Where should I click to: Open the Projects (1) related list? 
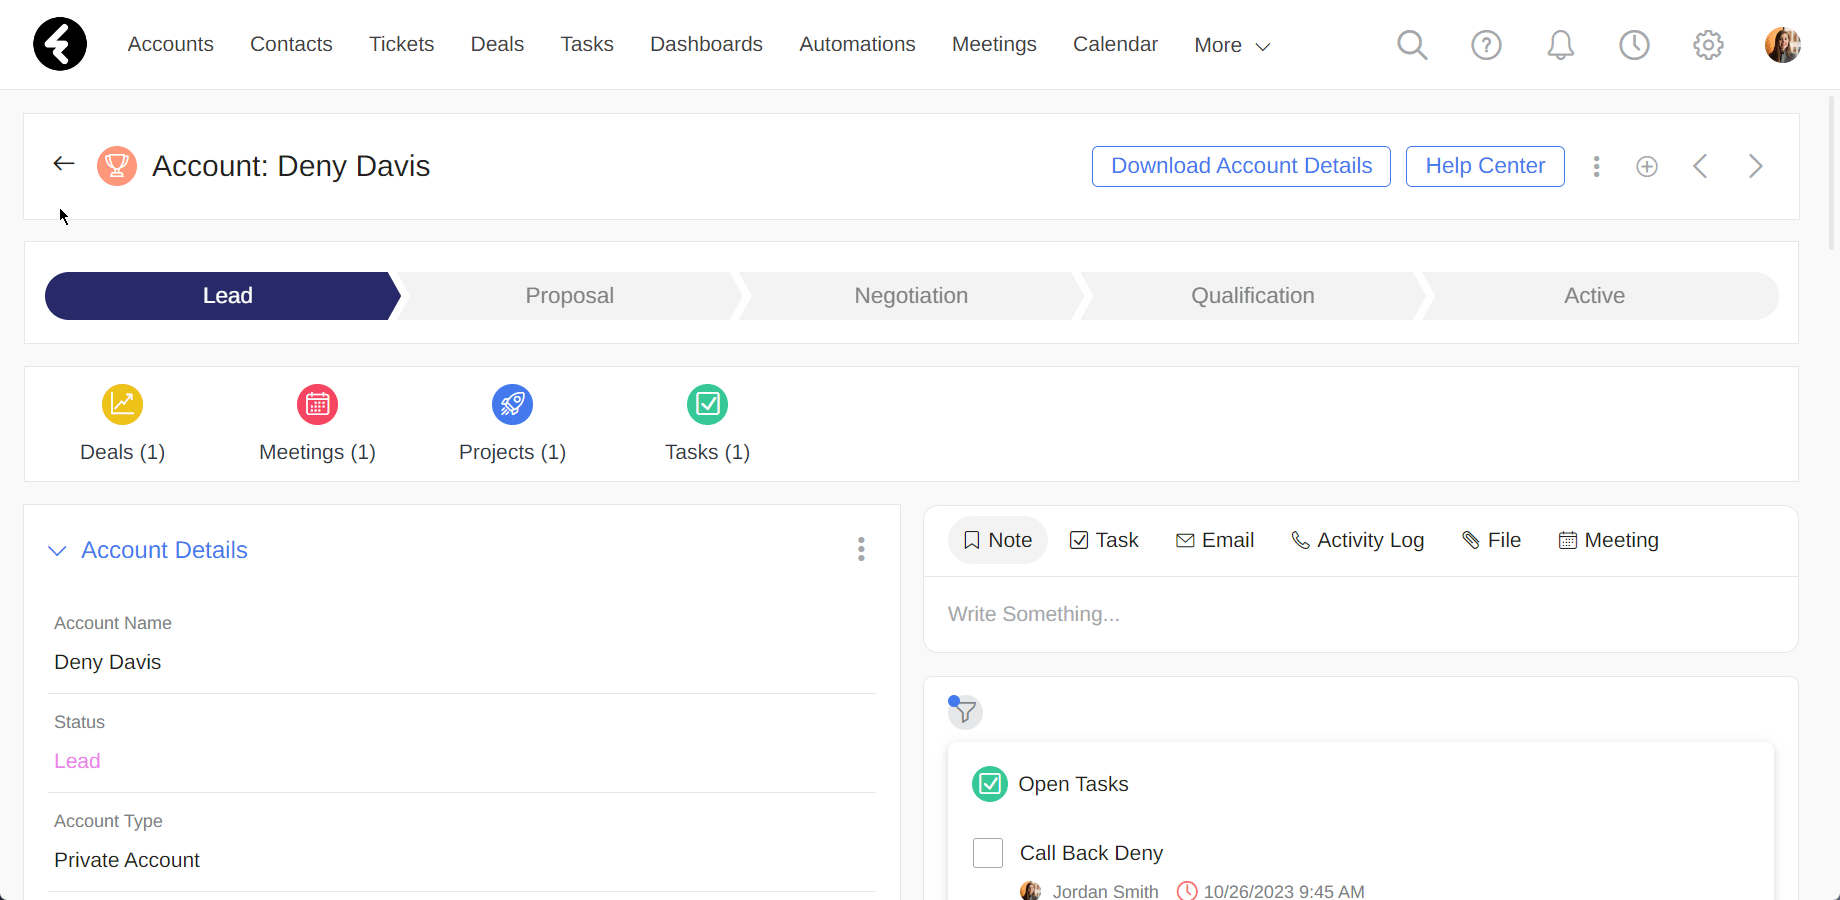pyautogui.click(x=512, y=452)
